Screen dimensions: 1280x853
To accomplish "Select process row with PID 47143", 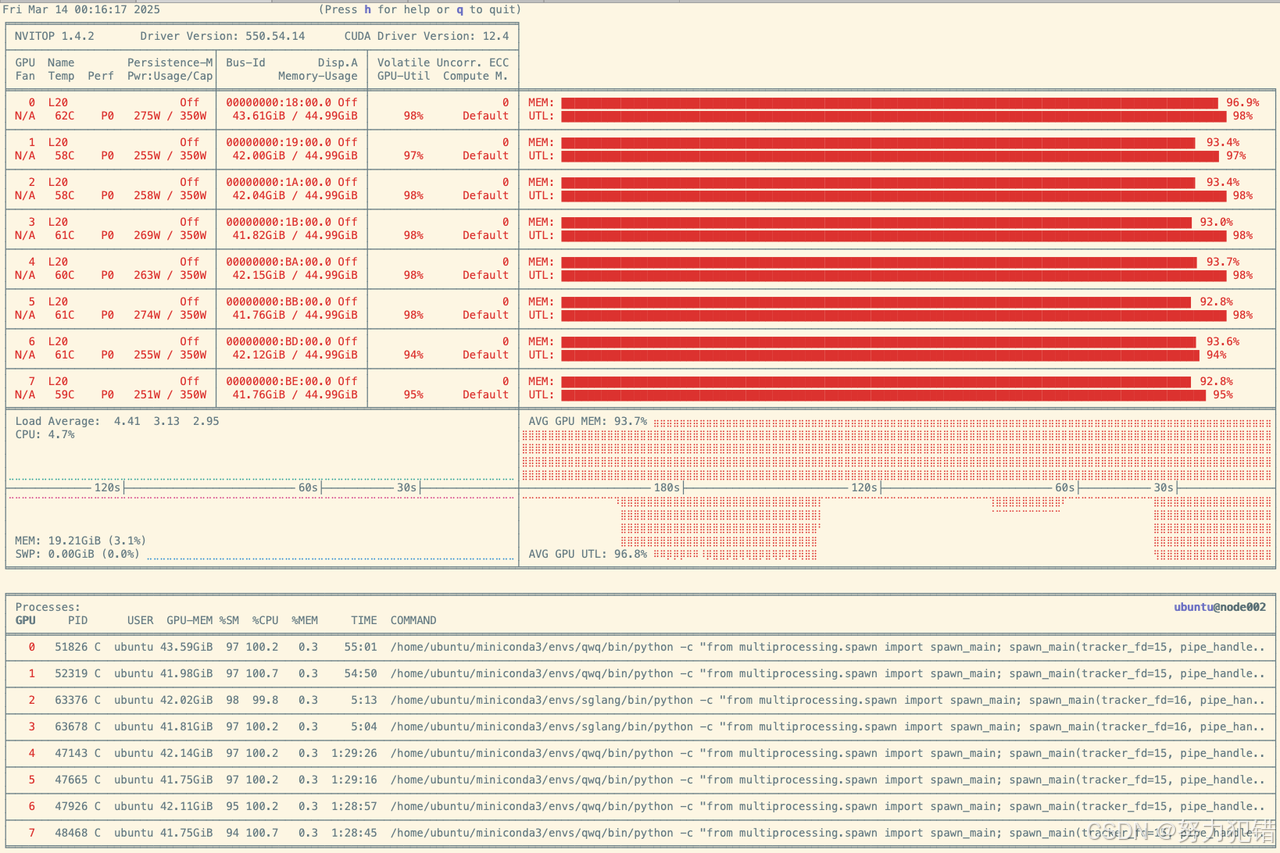I will [x=640, y=753].
